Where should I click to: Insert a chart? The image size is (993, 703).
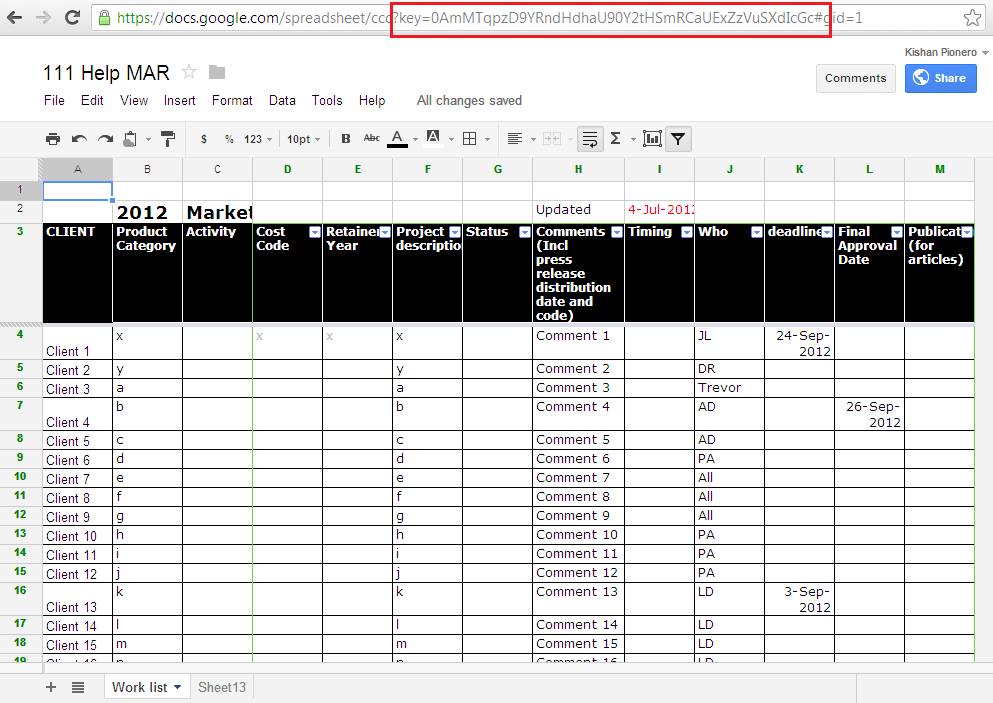tap(651, 139)
